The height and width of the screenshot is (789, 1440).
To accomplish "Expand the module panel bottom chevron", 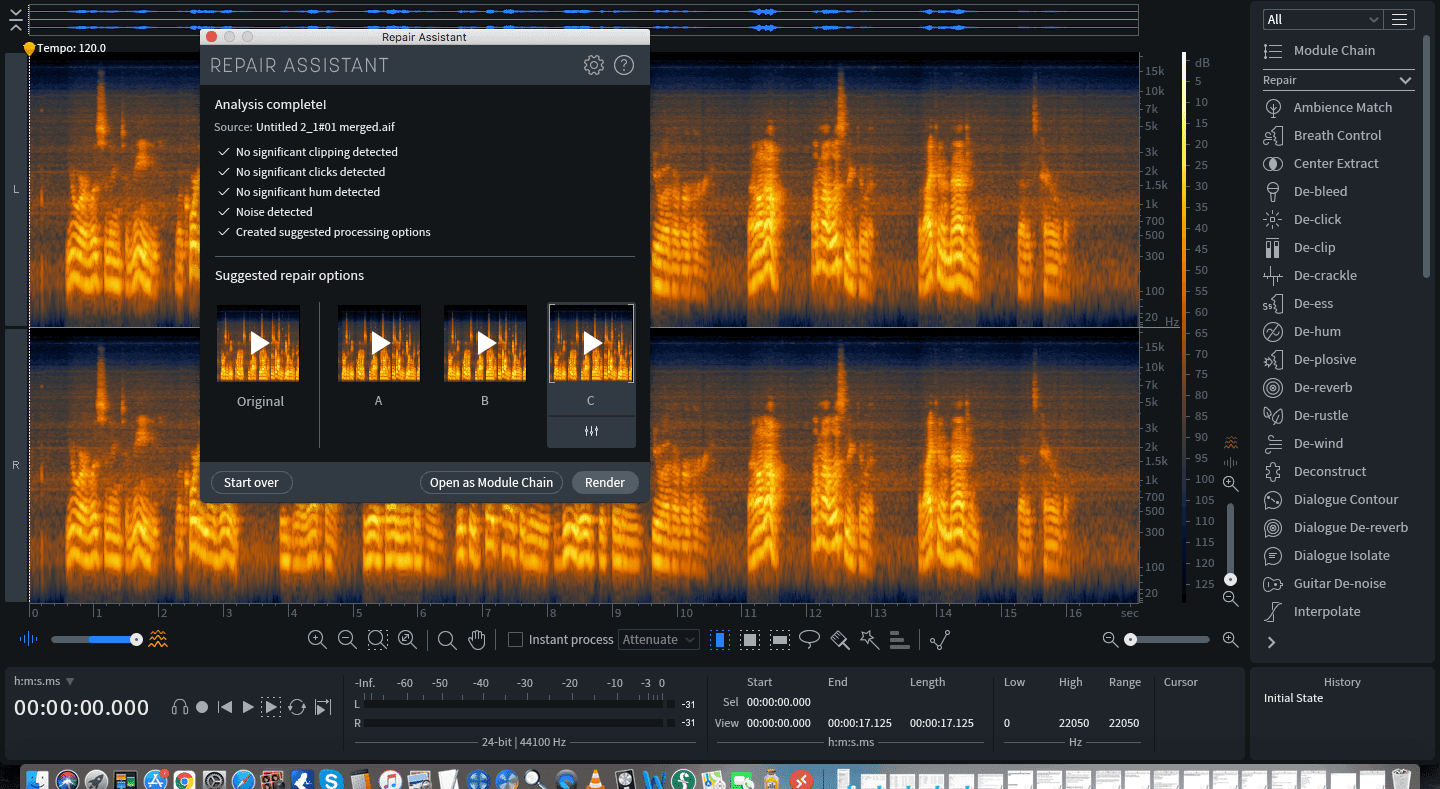I will 1272,643.
